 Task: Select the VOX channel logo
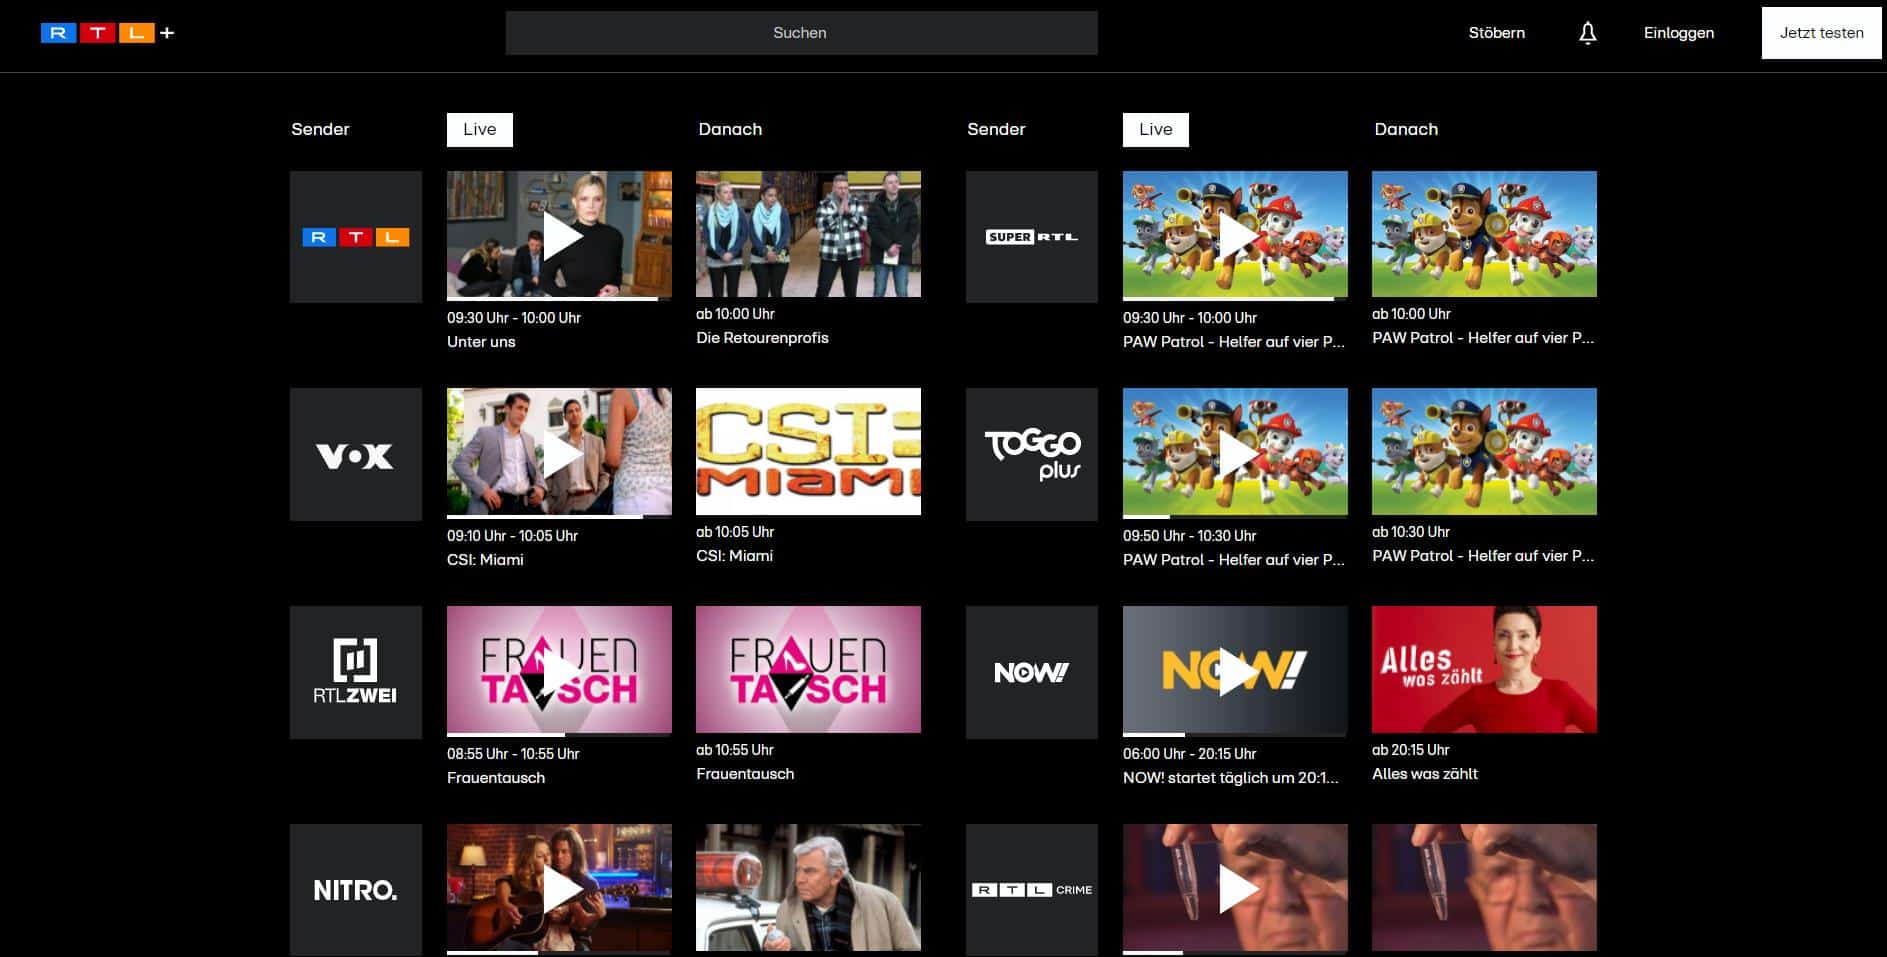point(356,455)
